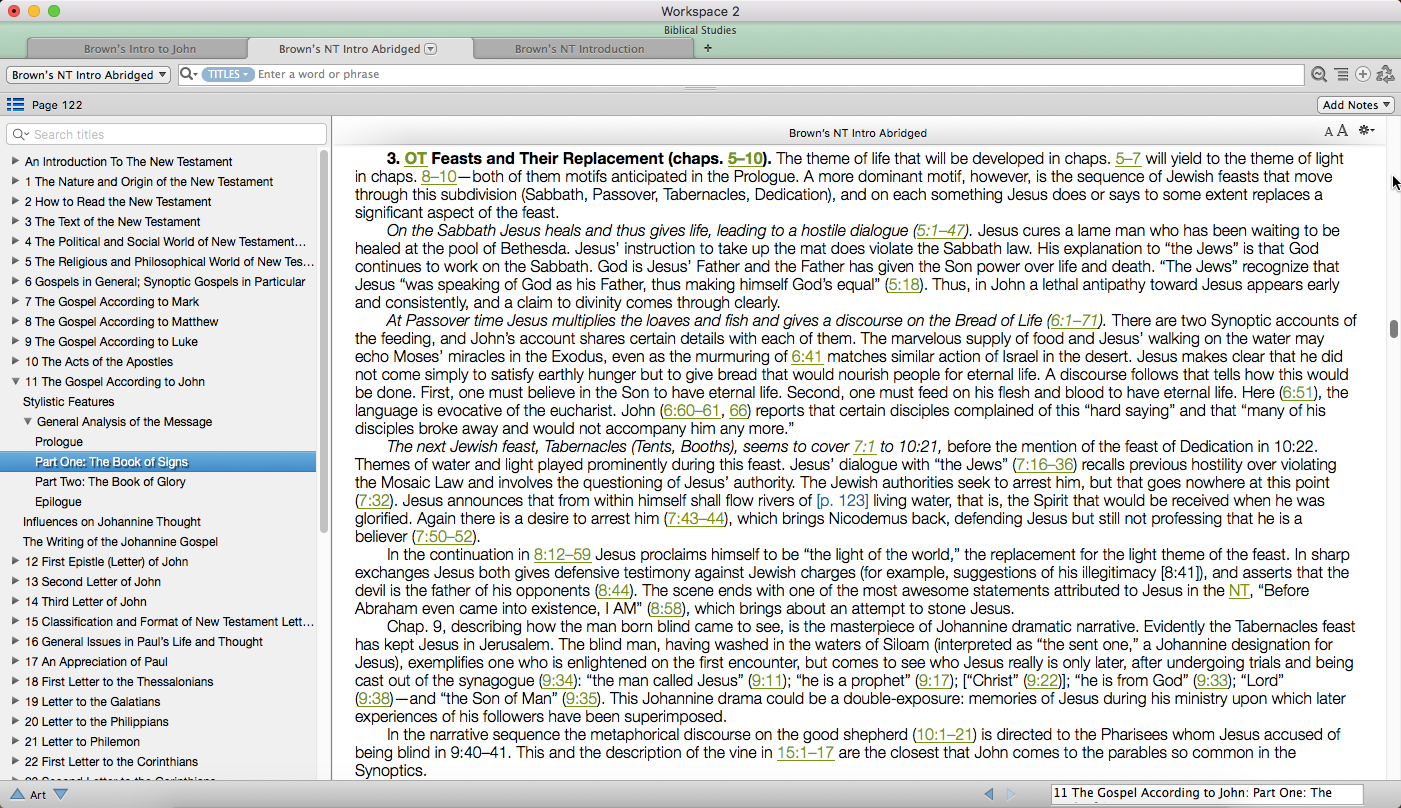The height and width of the screenshot is (808, 1401).
Task: Click the search magnifier icon beside the toolbar
Action: (1319, 75)
